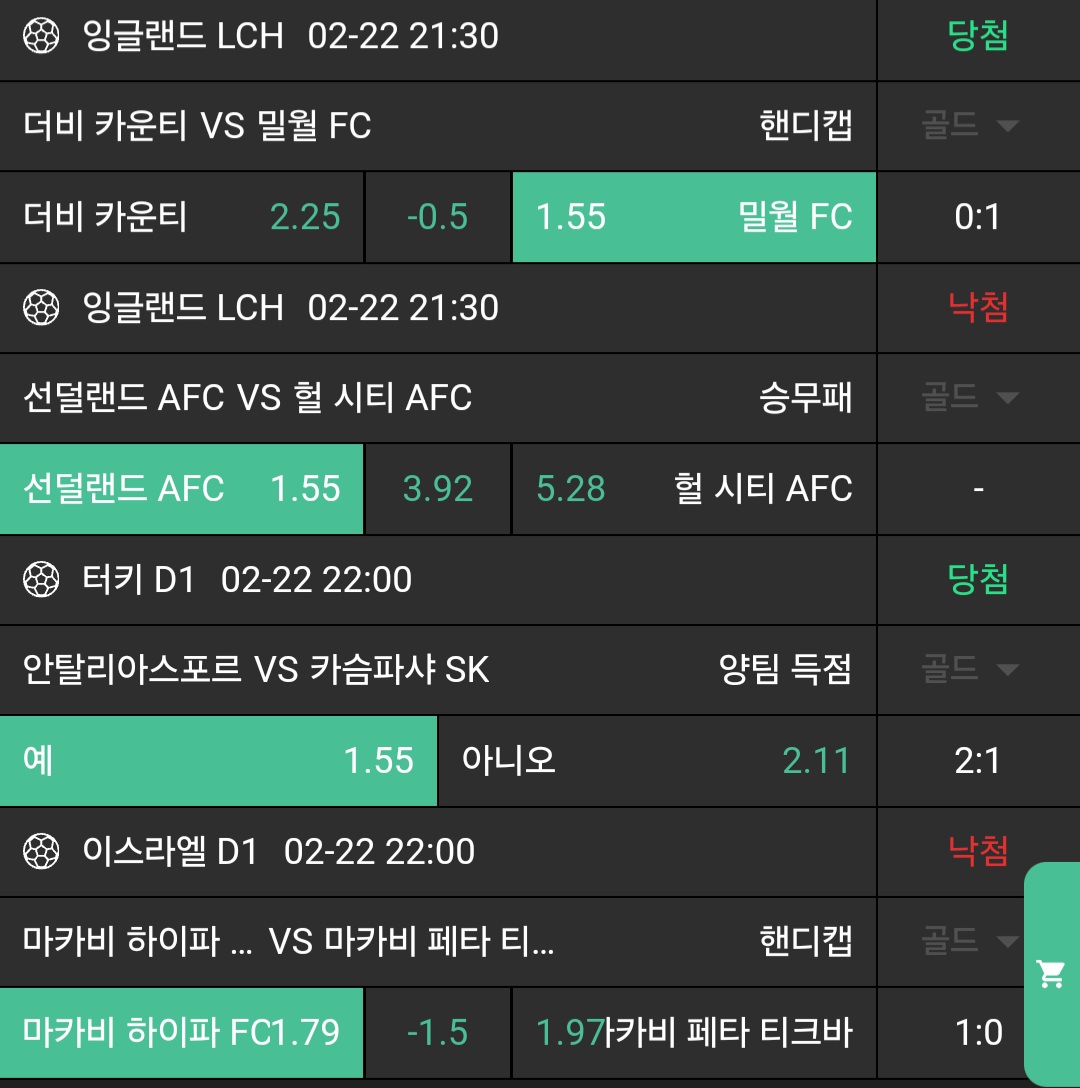
Task: Click the -1.5 handicap value cell
Action: click(x=438, y=1033)
